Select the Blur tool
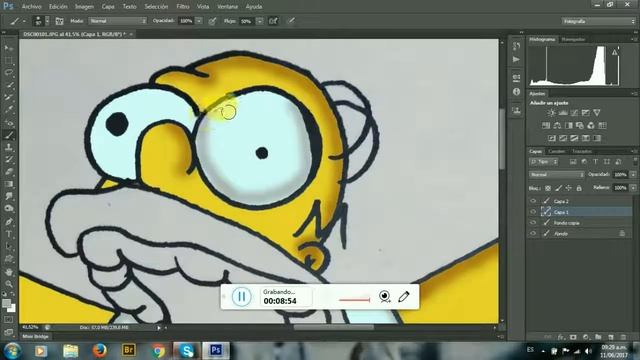The height and width of the screenshot is (360, 640). click(9, 197)
